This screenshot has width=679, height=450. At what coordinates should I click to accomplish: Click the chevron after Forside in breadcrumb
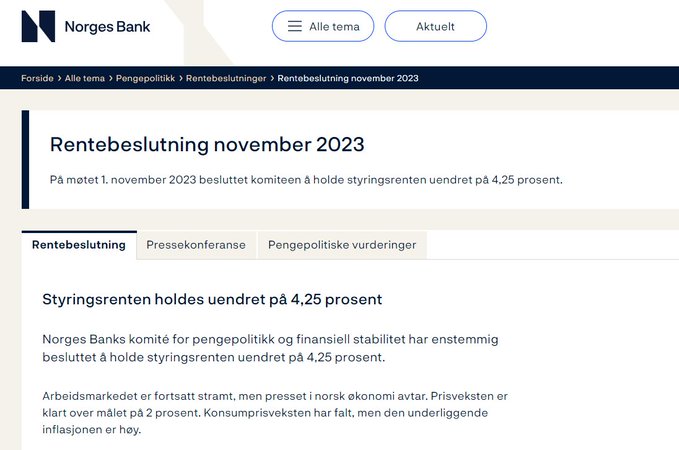(x=59, y=78)
